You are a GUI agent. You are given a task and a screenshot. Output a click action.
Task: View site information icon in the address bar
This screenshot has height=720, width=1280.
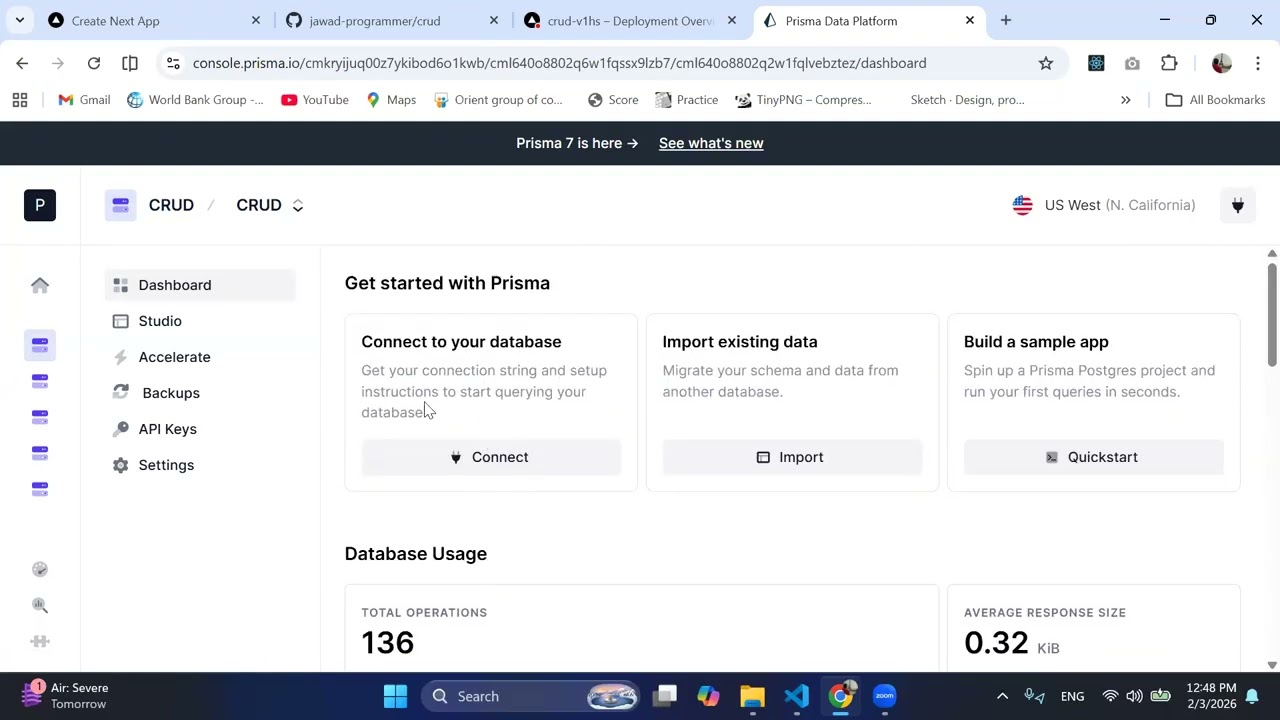[173, 63]
